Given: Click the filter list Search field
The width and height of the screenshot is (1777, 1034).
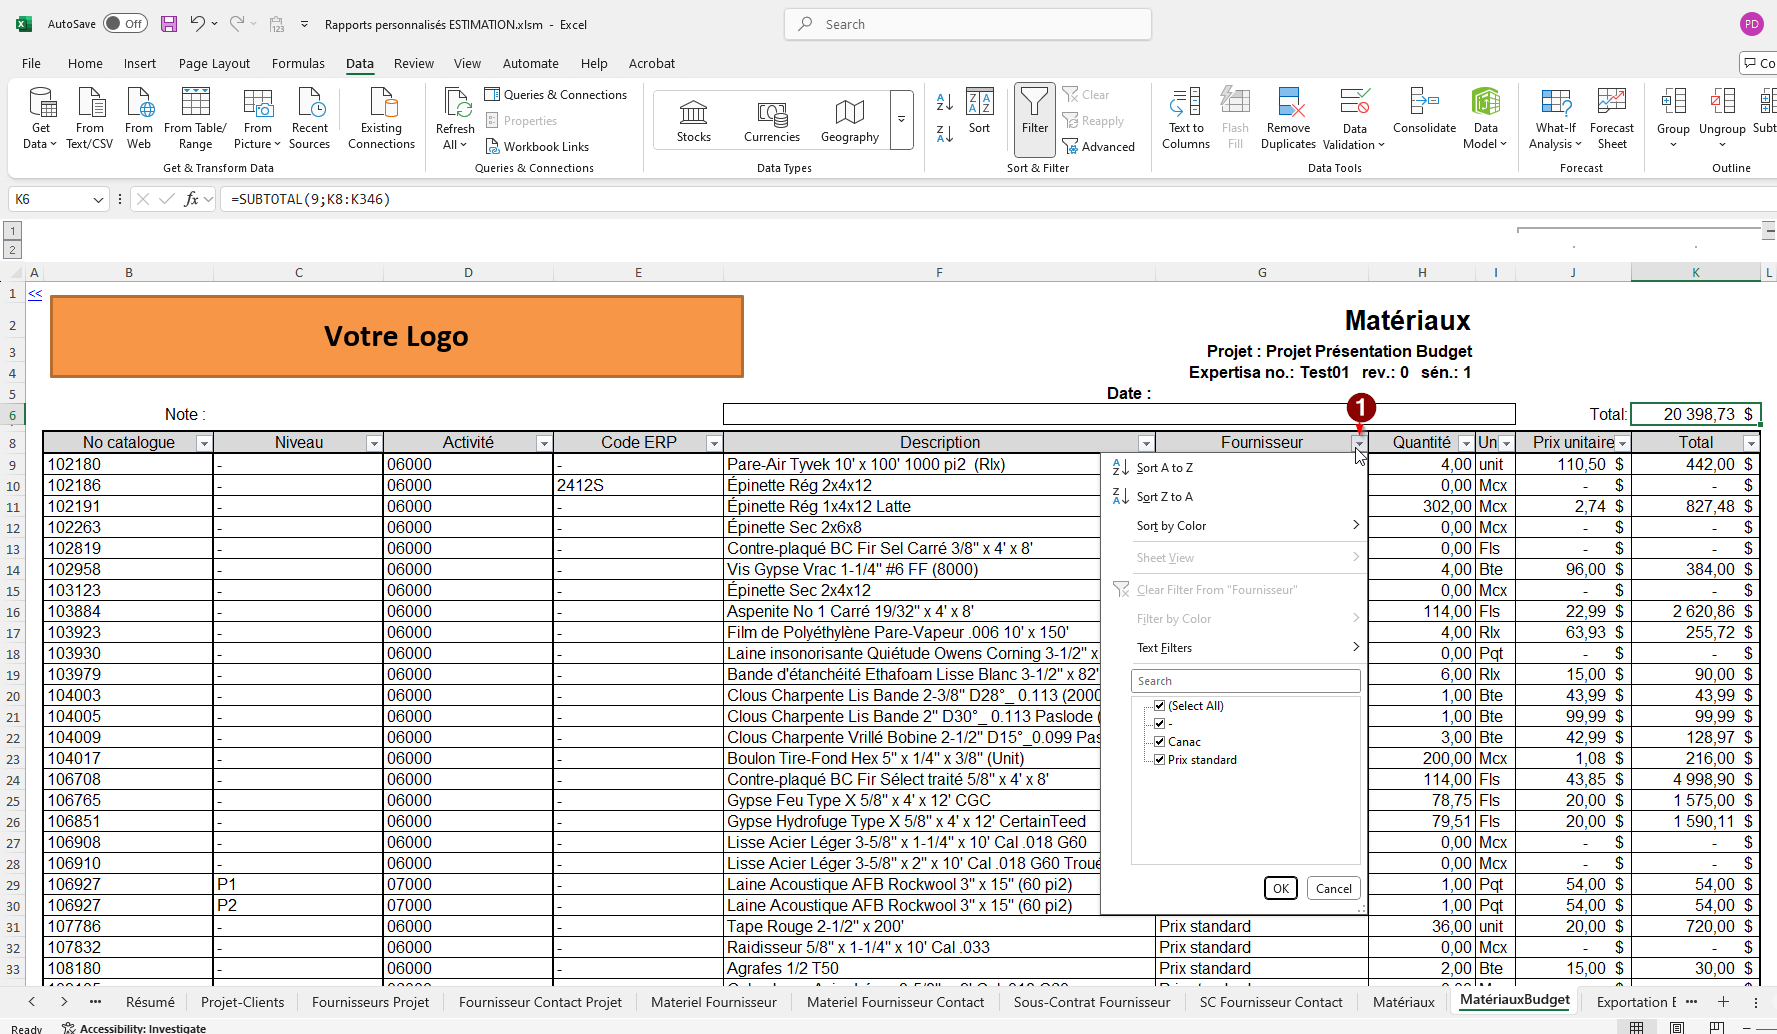Looking at the screenshot, I should point(1245,681).
